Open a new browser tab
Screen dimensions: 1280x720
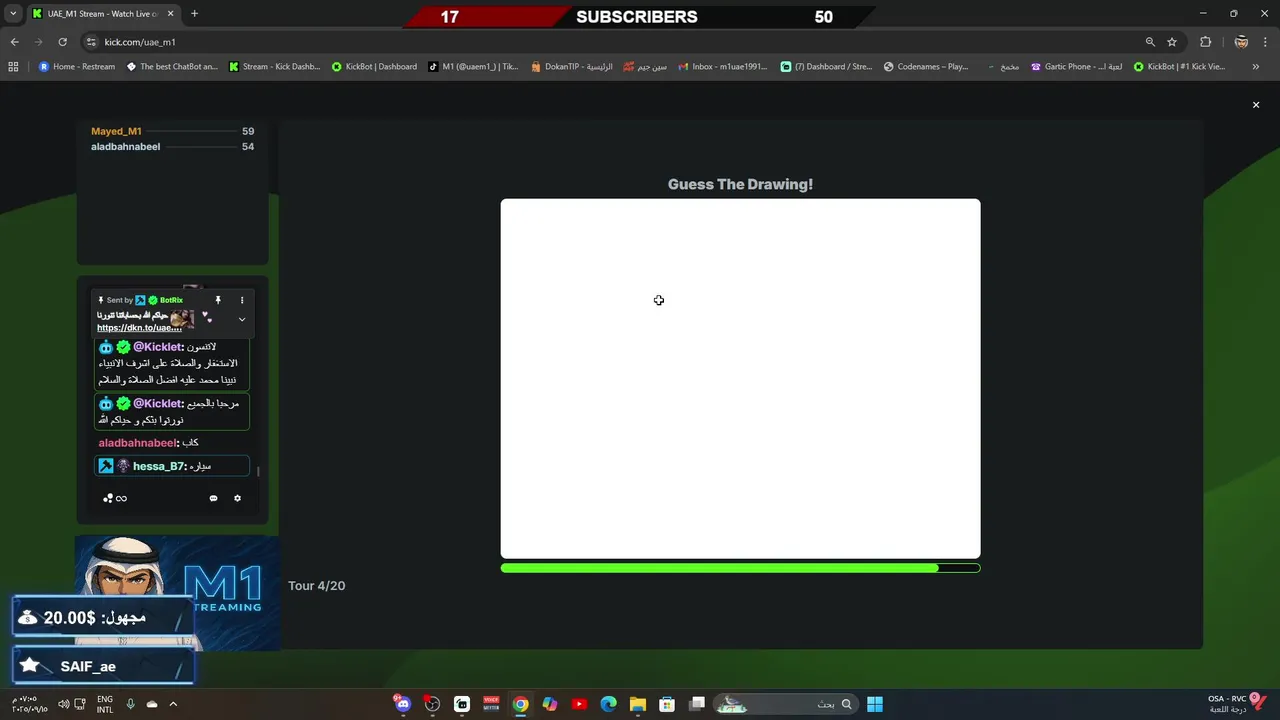[194, 14]
